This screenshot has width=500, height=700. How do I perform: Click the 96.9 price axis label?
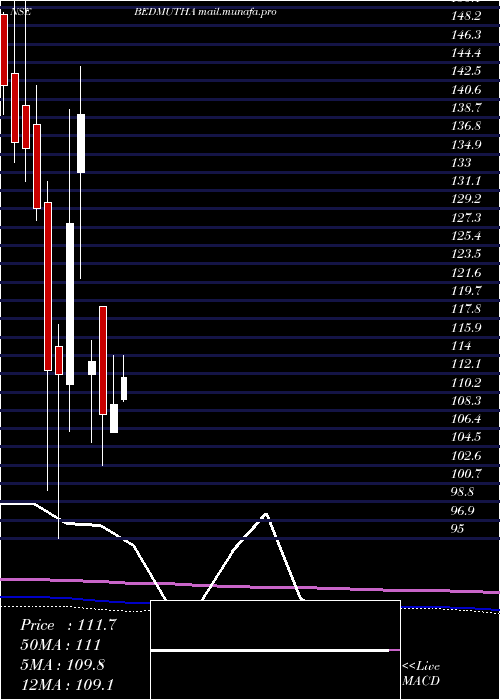463,510
